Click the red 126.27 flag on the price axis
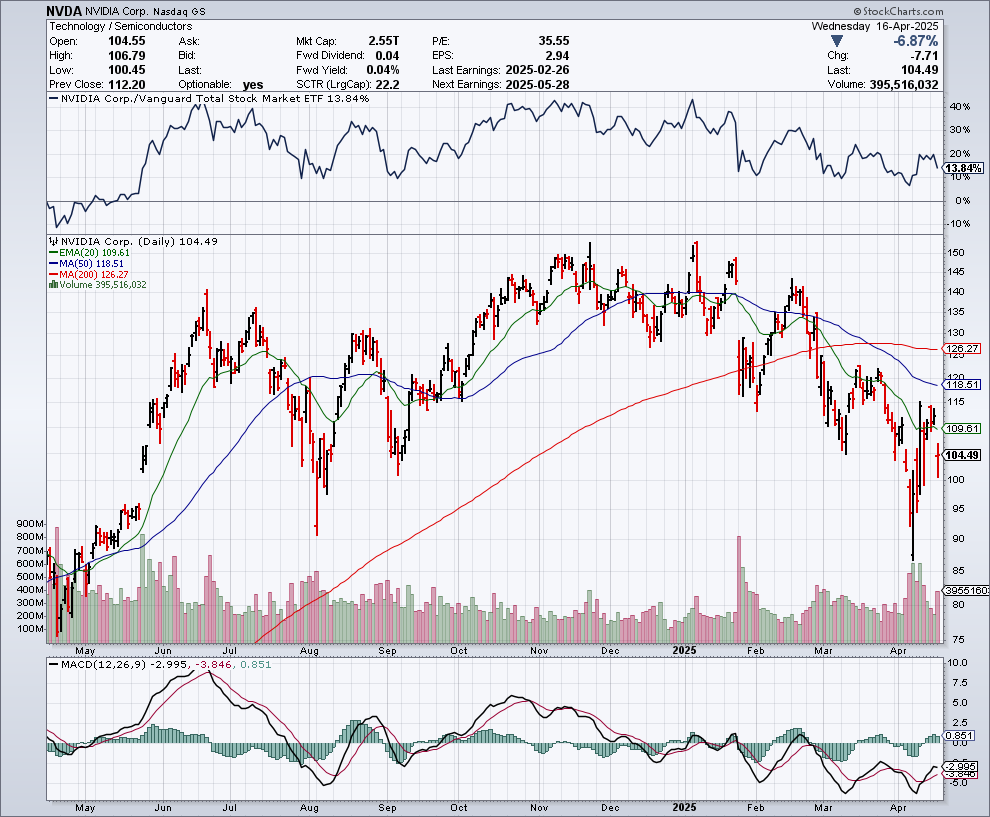 pyautogui.click(x=962, y=349)
